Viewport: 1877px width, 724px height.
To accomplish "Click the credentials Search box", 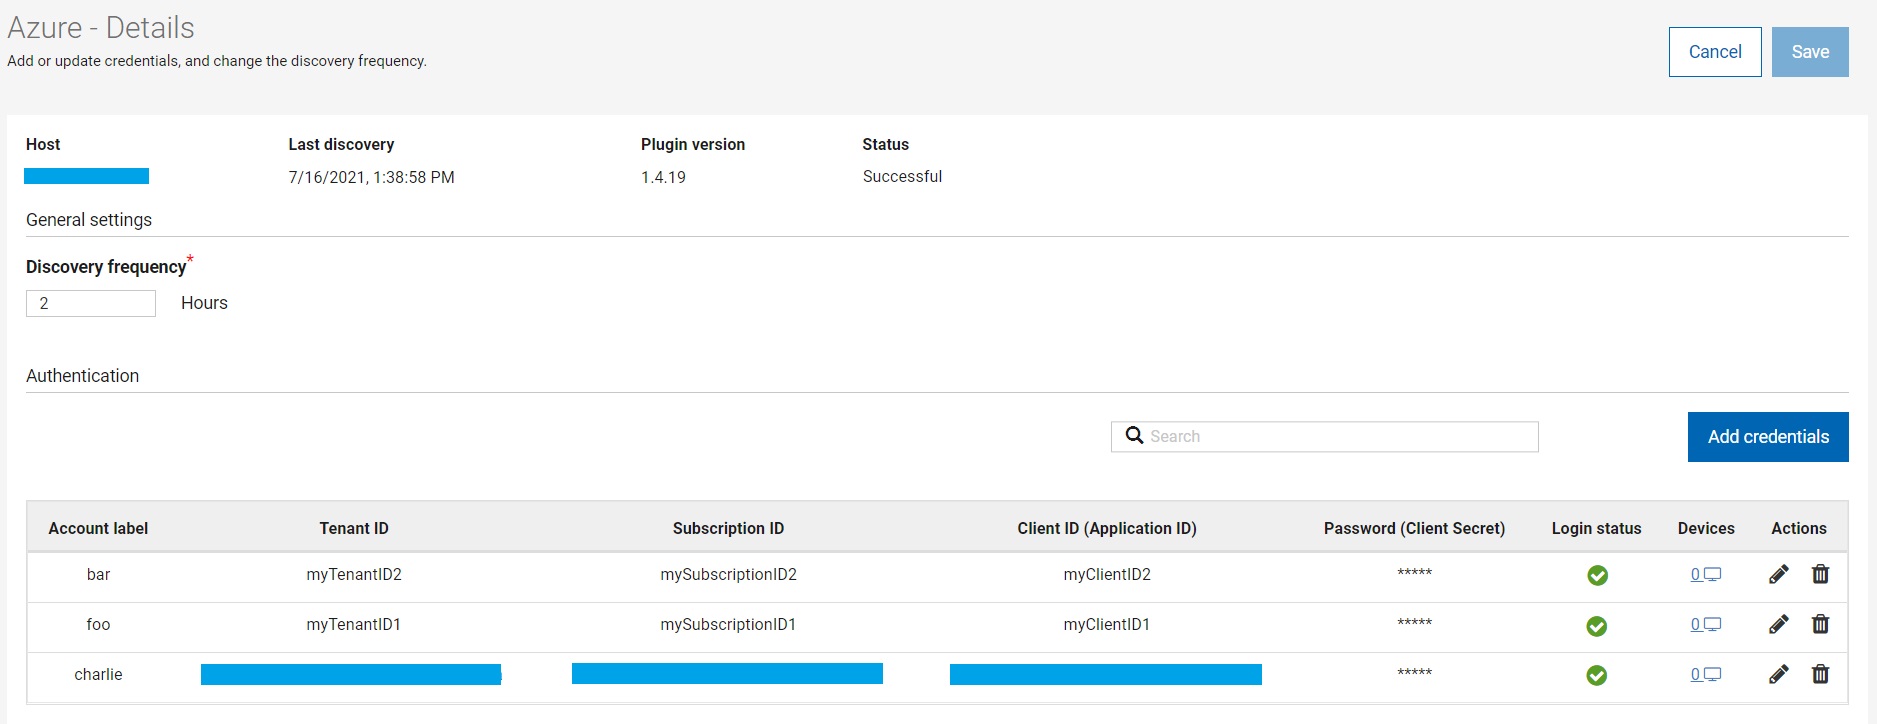I will point(1340,437).
